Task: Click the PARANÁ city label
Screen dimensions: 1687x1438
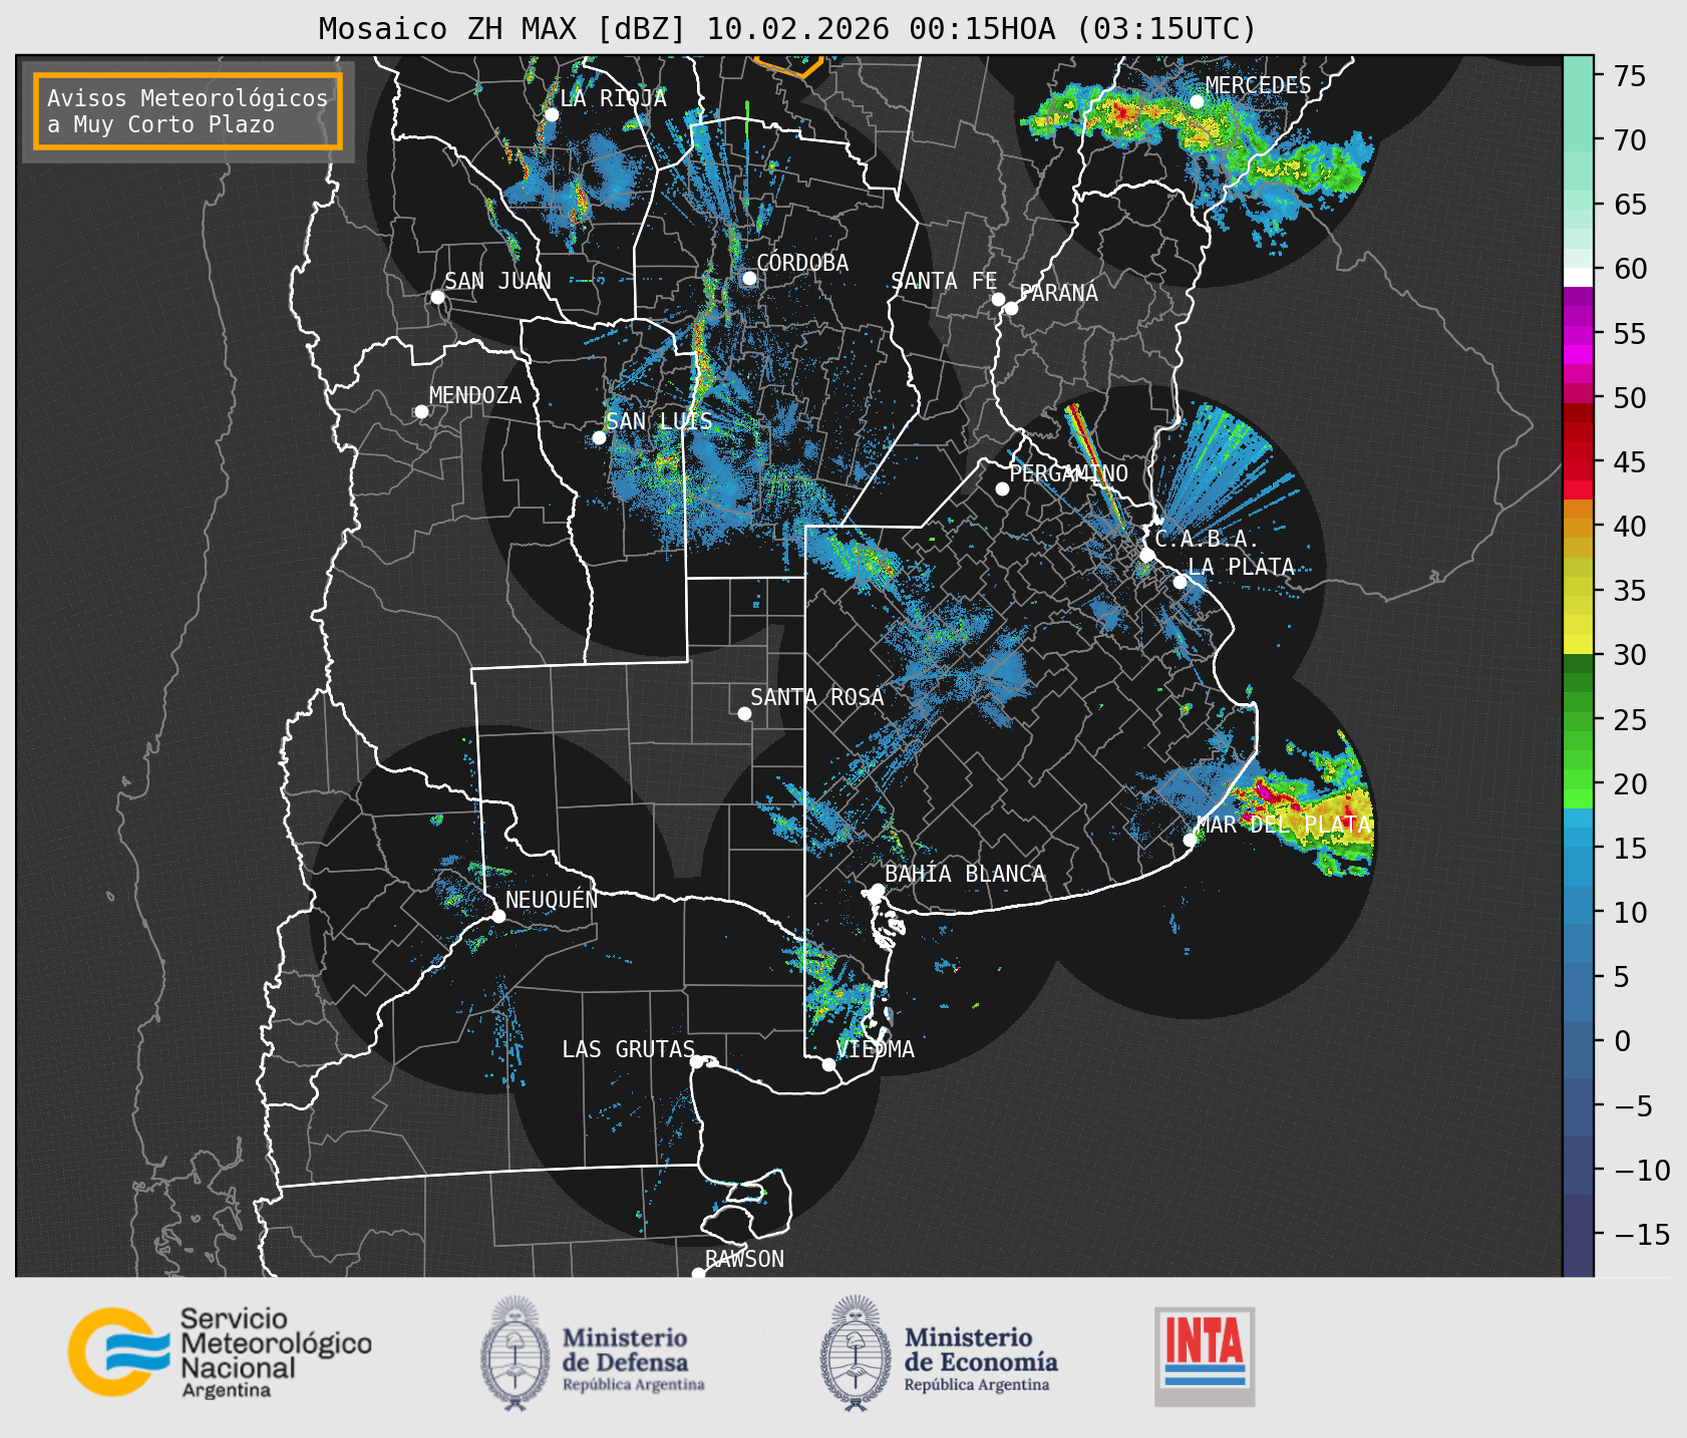Action: tap(1058, 293)
